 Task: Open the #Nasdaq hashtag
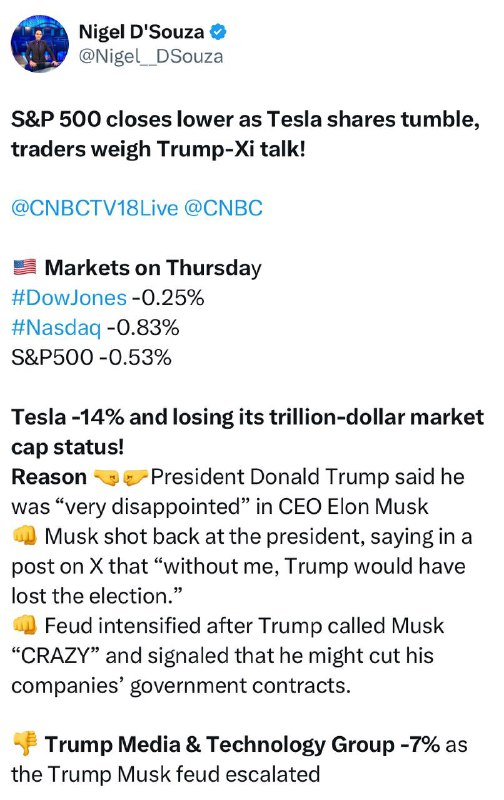click(x=56, y=328)
